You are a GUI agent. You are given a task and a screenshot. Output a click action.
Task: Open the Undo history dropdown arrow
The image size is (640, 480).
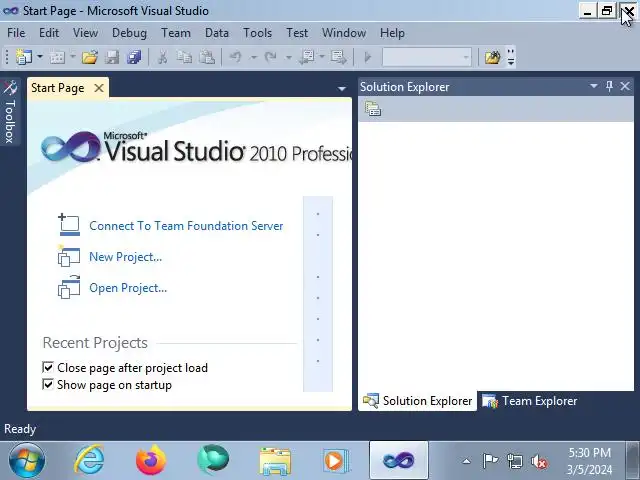[x=253, y=57]
